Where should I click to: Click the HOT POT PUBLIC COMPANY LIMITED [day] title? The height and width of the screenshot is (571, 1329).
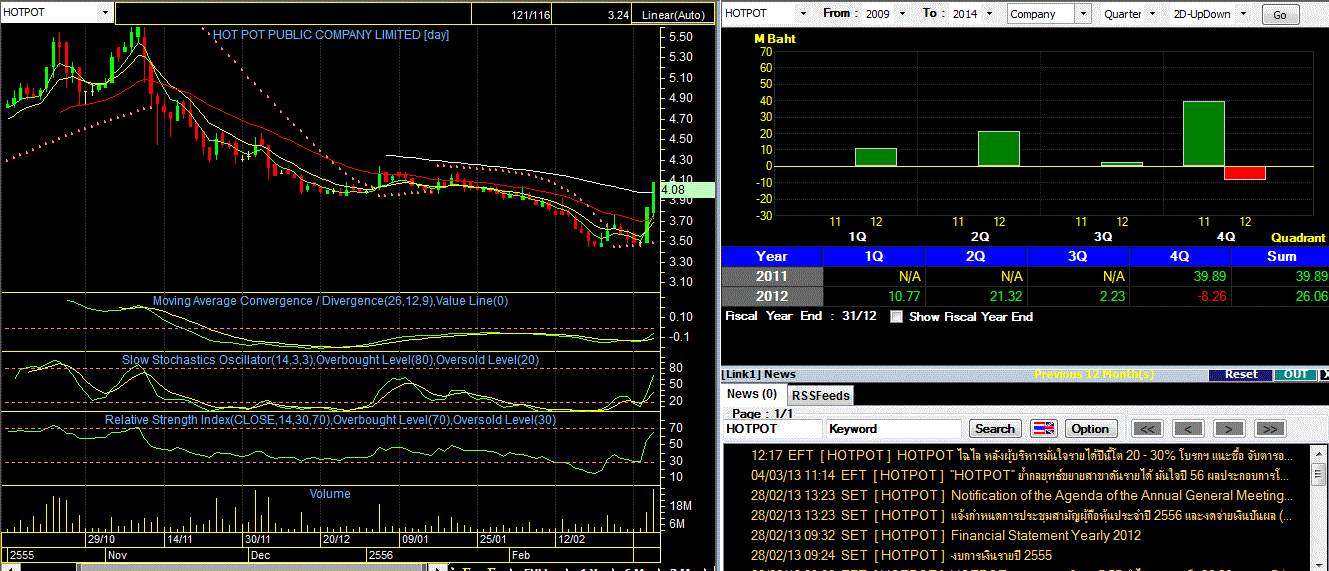click(331, 34)
